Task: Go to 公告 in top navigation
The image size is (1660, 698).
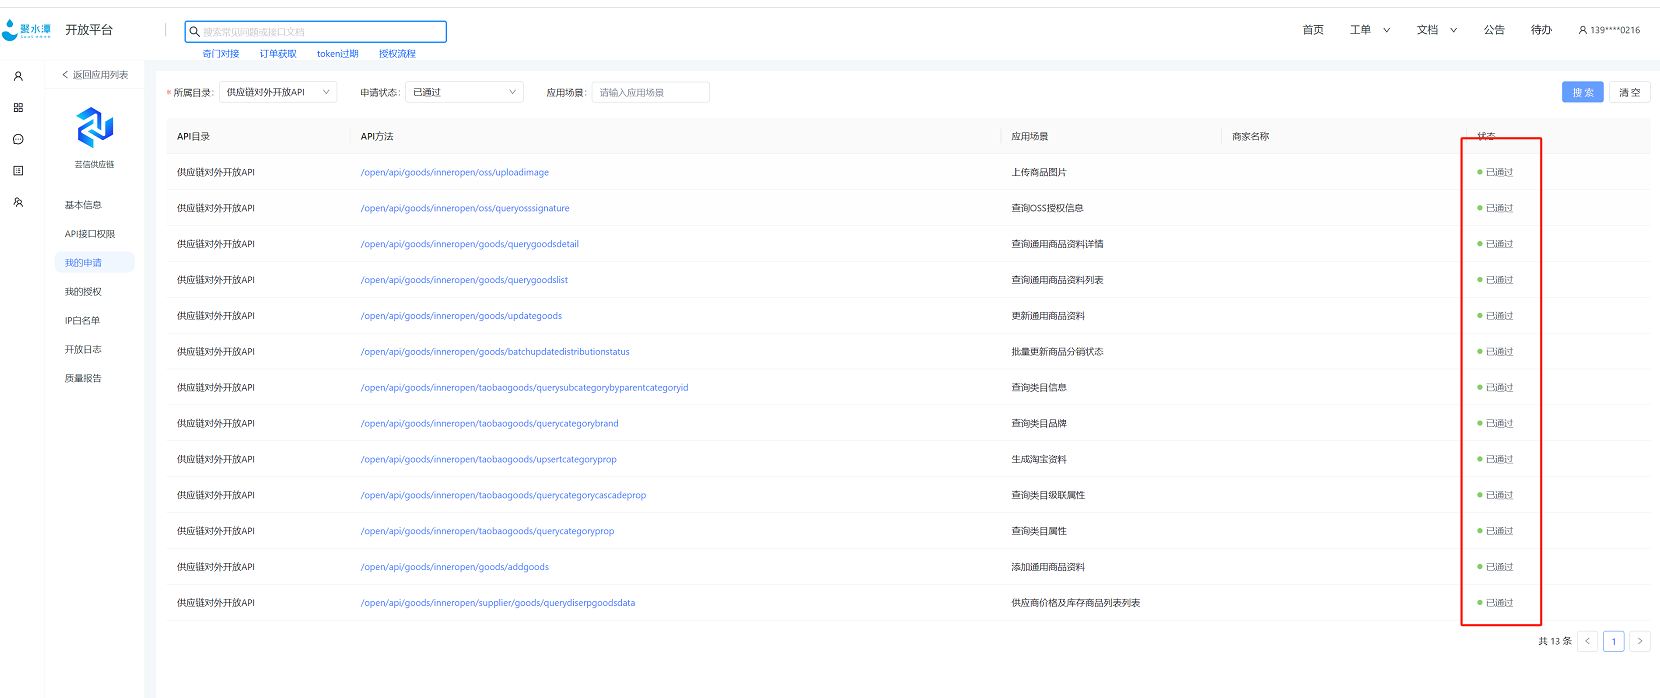Action: pos(1494,30)
